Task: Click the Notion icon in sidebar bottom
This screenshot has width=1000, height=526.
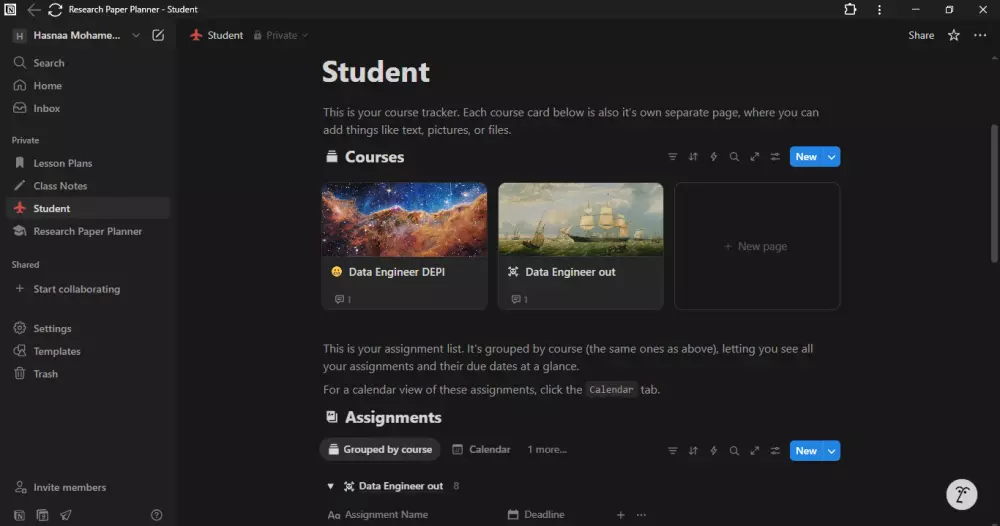Action: point(19,515)
